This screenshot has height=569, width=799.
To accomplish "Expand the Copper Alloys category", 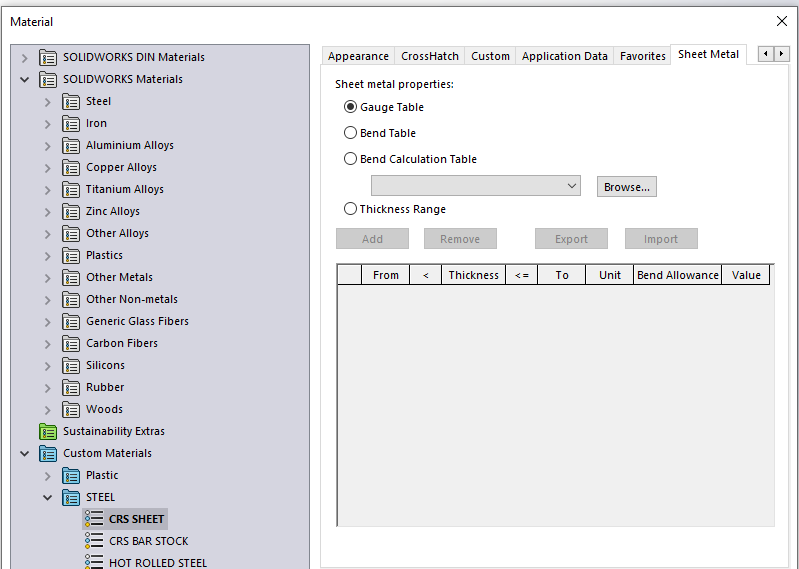I will click(47, 168).
